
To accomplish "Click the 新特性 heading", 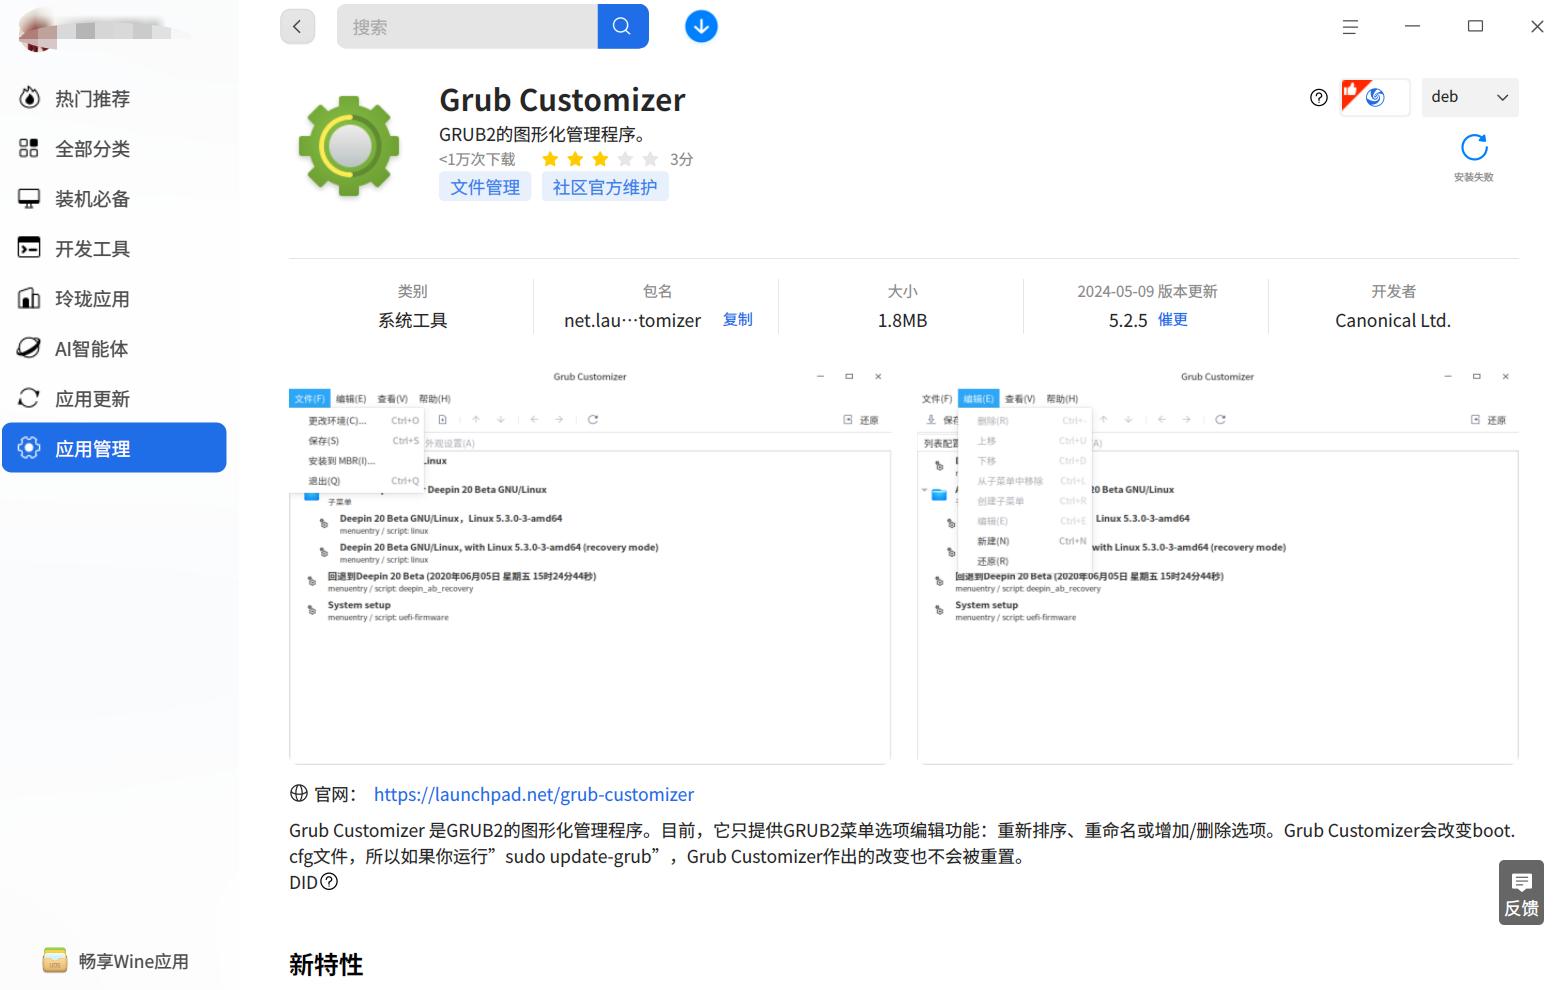I will tap(326, 964).
